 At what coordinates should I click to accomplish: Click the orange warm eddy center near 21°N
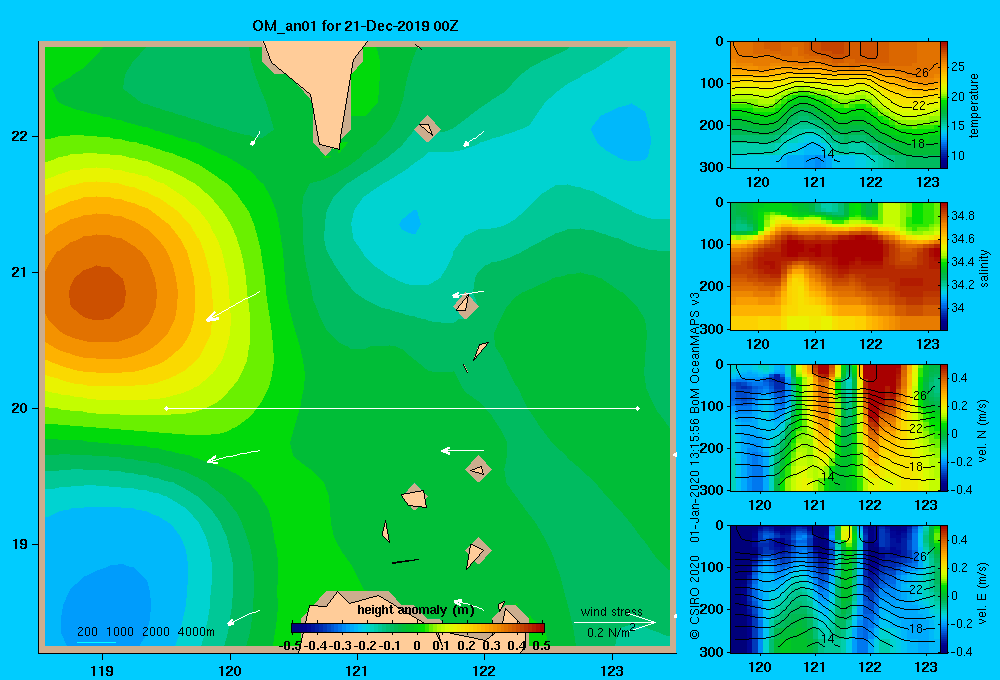pos(97,293)
